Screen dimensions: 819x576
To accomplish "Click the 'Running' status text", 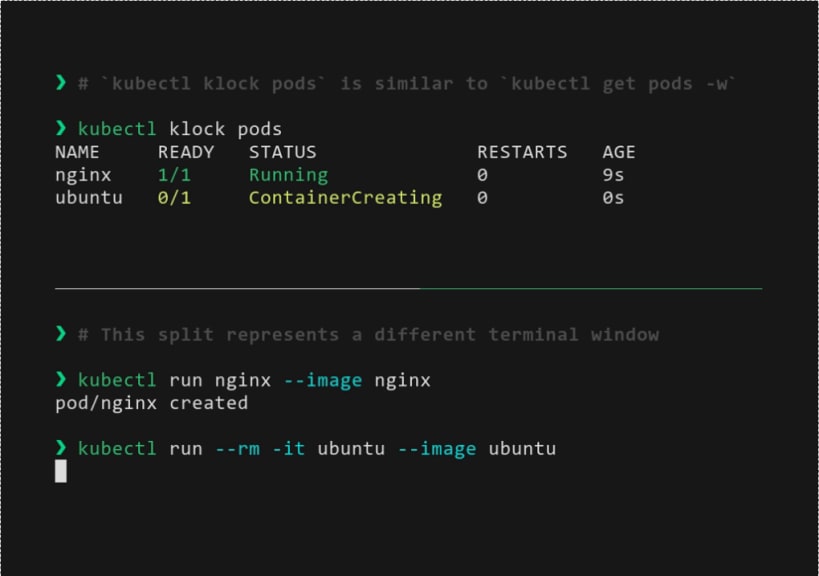I will pyautogui.click(x=288, y=175).
